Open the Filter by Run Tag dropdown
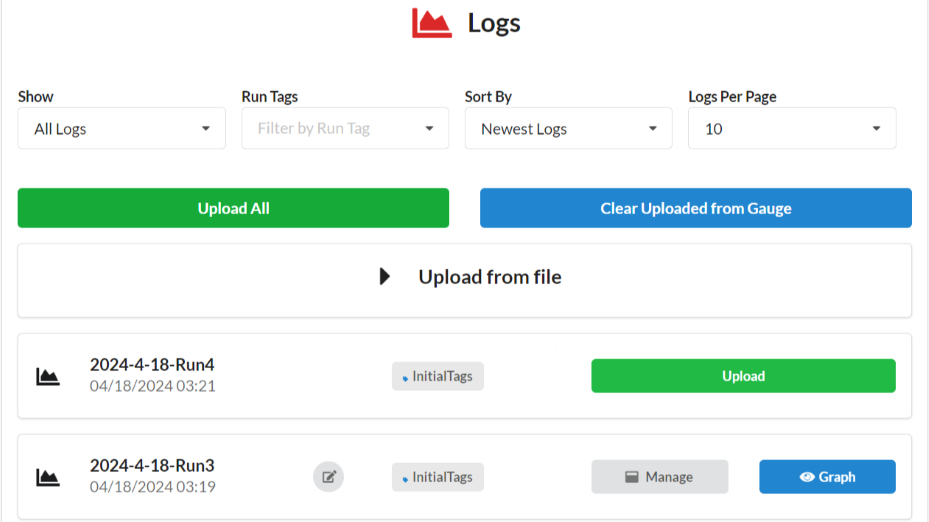This screenshot has width=929, height=522. click(345, 129)
